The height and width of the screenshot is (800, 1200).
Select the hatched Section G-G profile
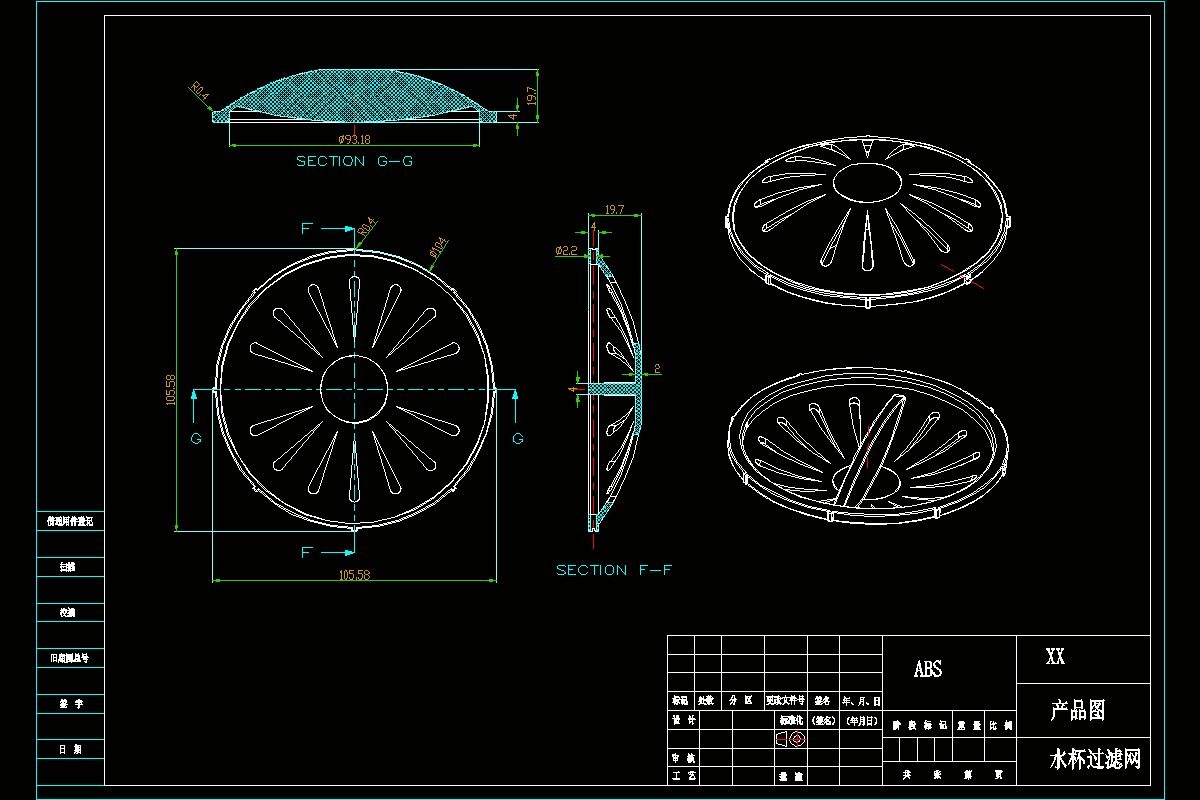(355, 96)
